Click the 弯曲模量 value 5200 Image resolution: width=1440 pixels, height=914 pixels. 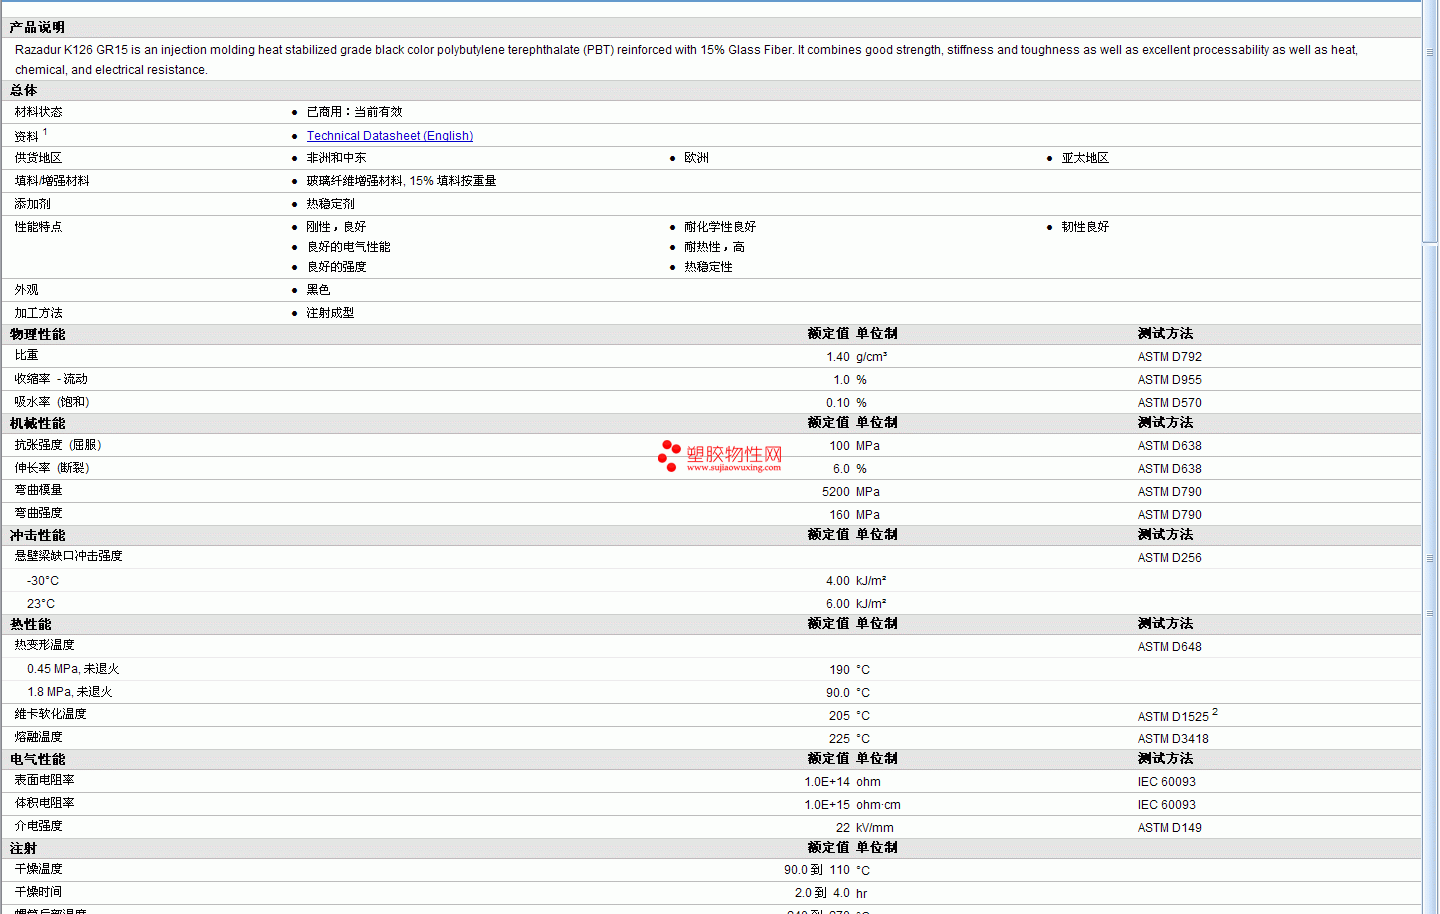click(836, 492)
